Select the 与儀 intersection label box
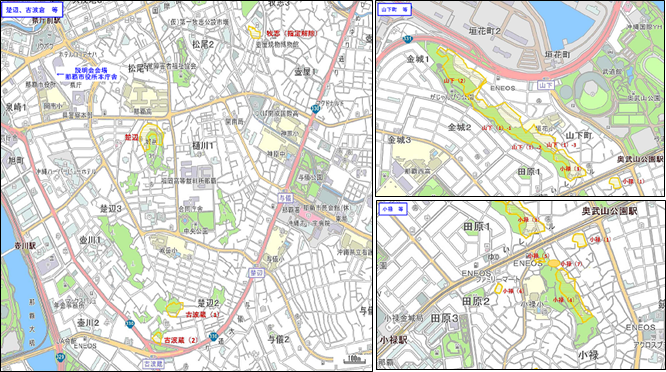This screenshot has height=372, width=666. 285,197
